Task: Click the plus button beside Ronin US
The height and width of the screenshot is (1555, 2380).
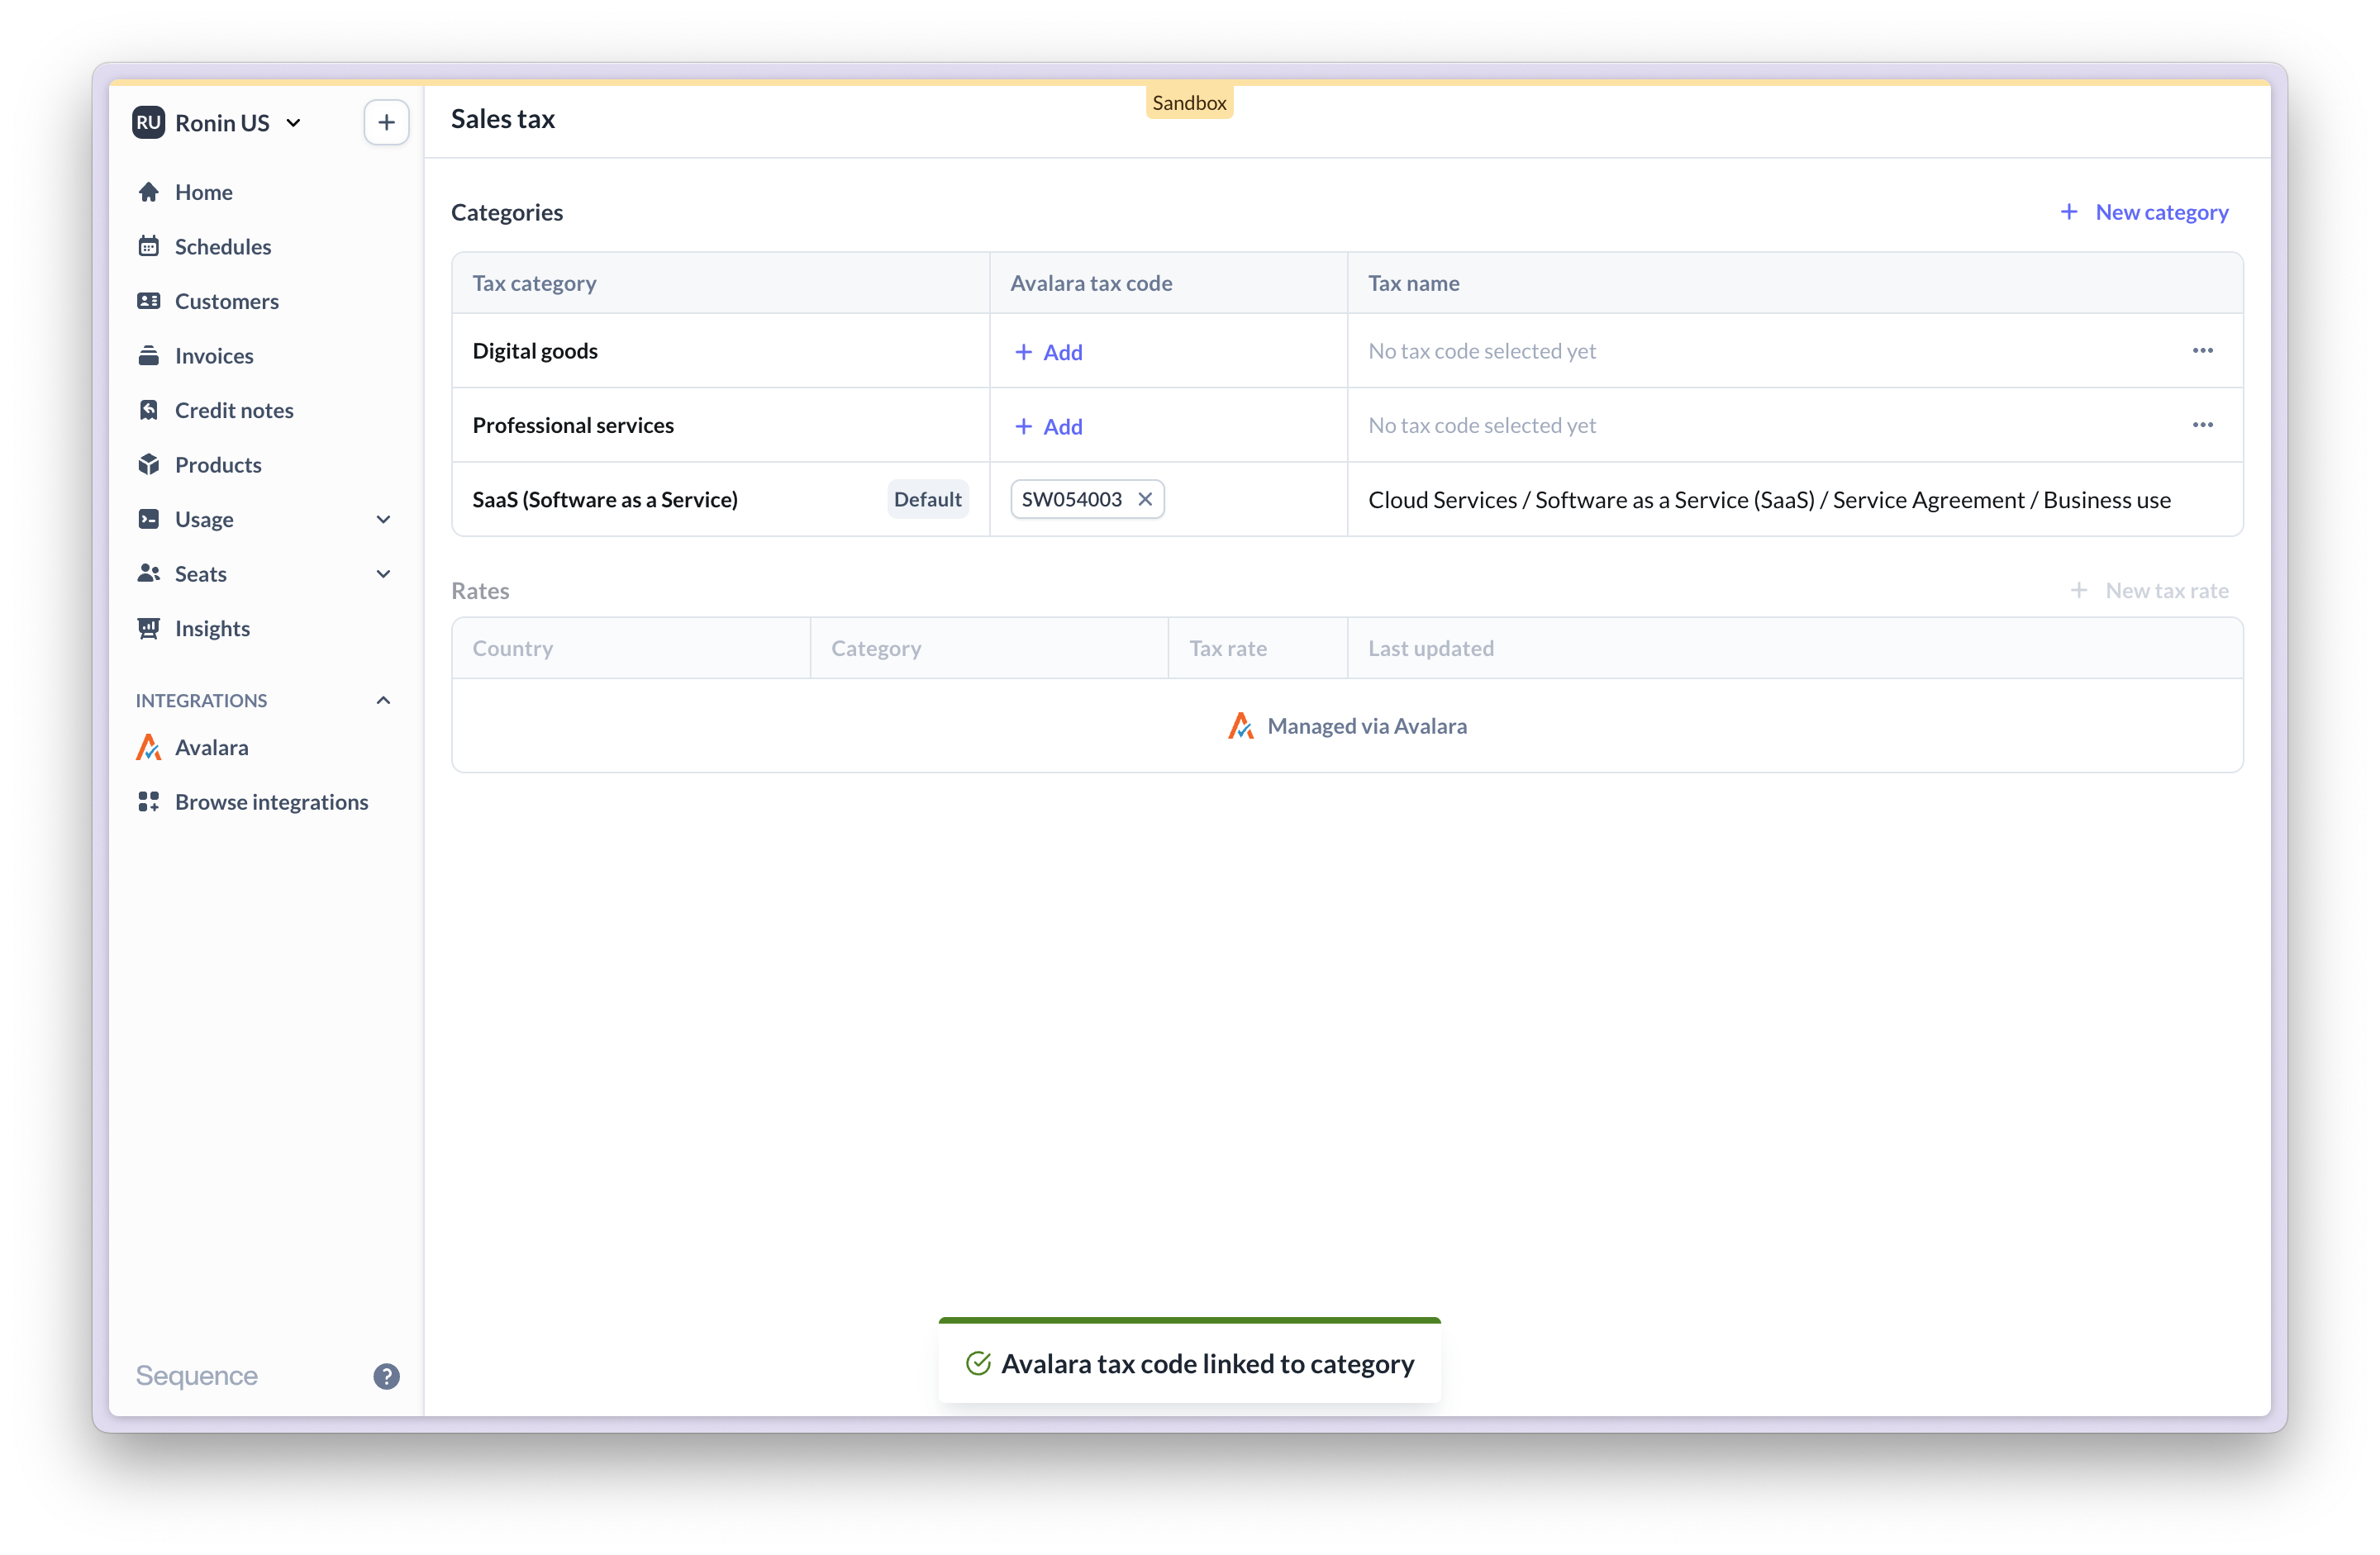Action: 386,123
